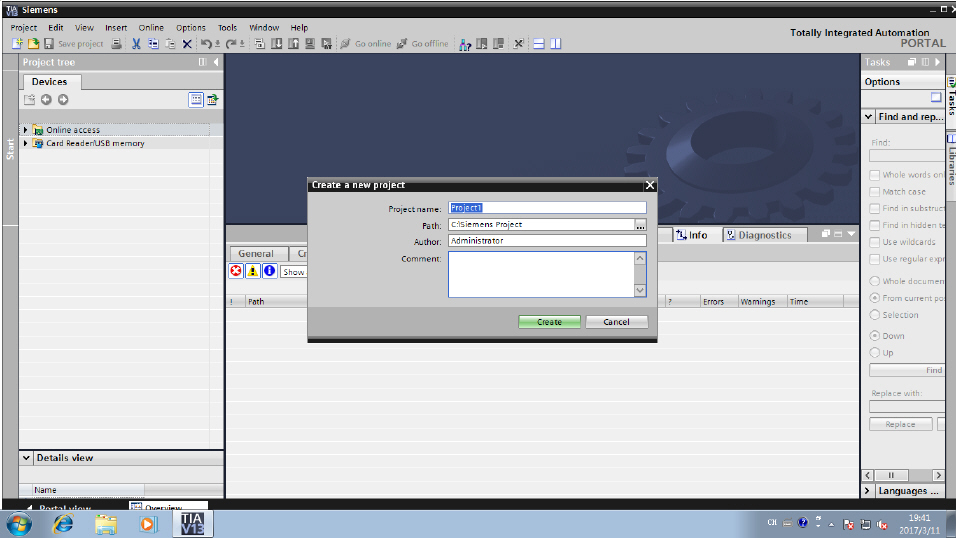Collapse the Find and replace section
Screen dimensions: 956x538
pyautogui.click(x=869, y=117)
